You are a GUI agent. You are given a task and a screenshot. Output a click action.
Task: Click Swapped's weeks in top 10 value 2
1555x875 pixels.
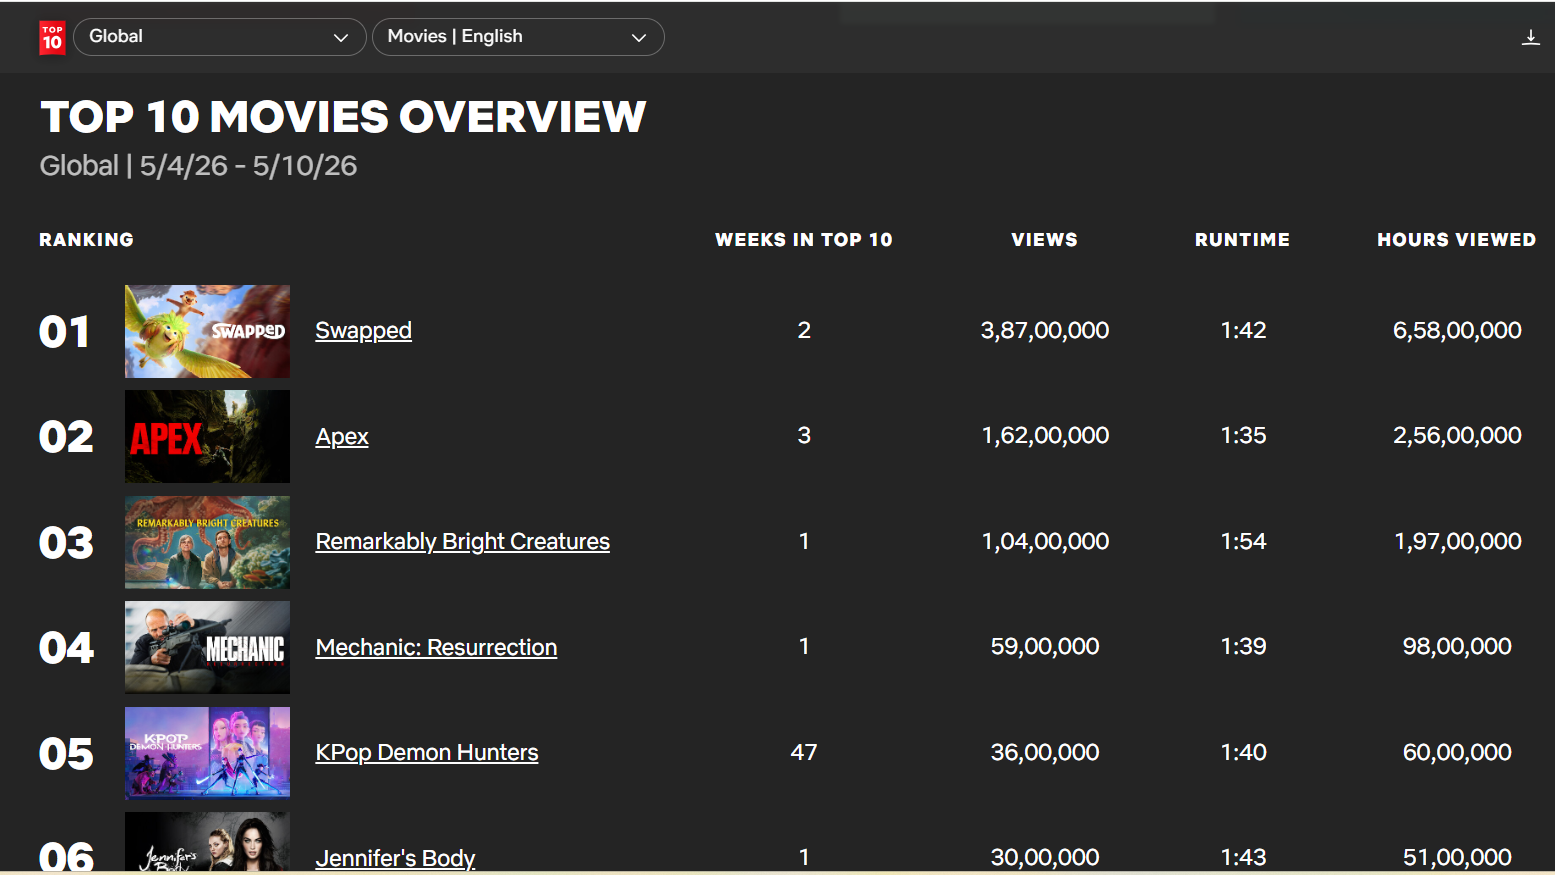pos(804,331)
